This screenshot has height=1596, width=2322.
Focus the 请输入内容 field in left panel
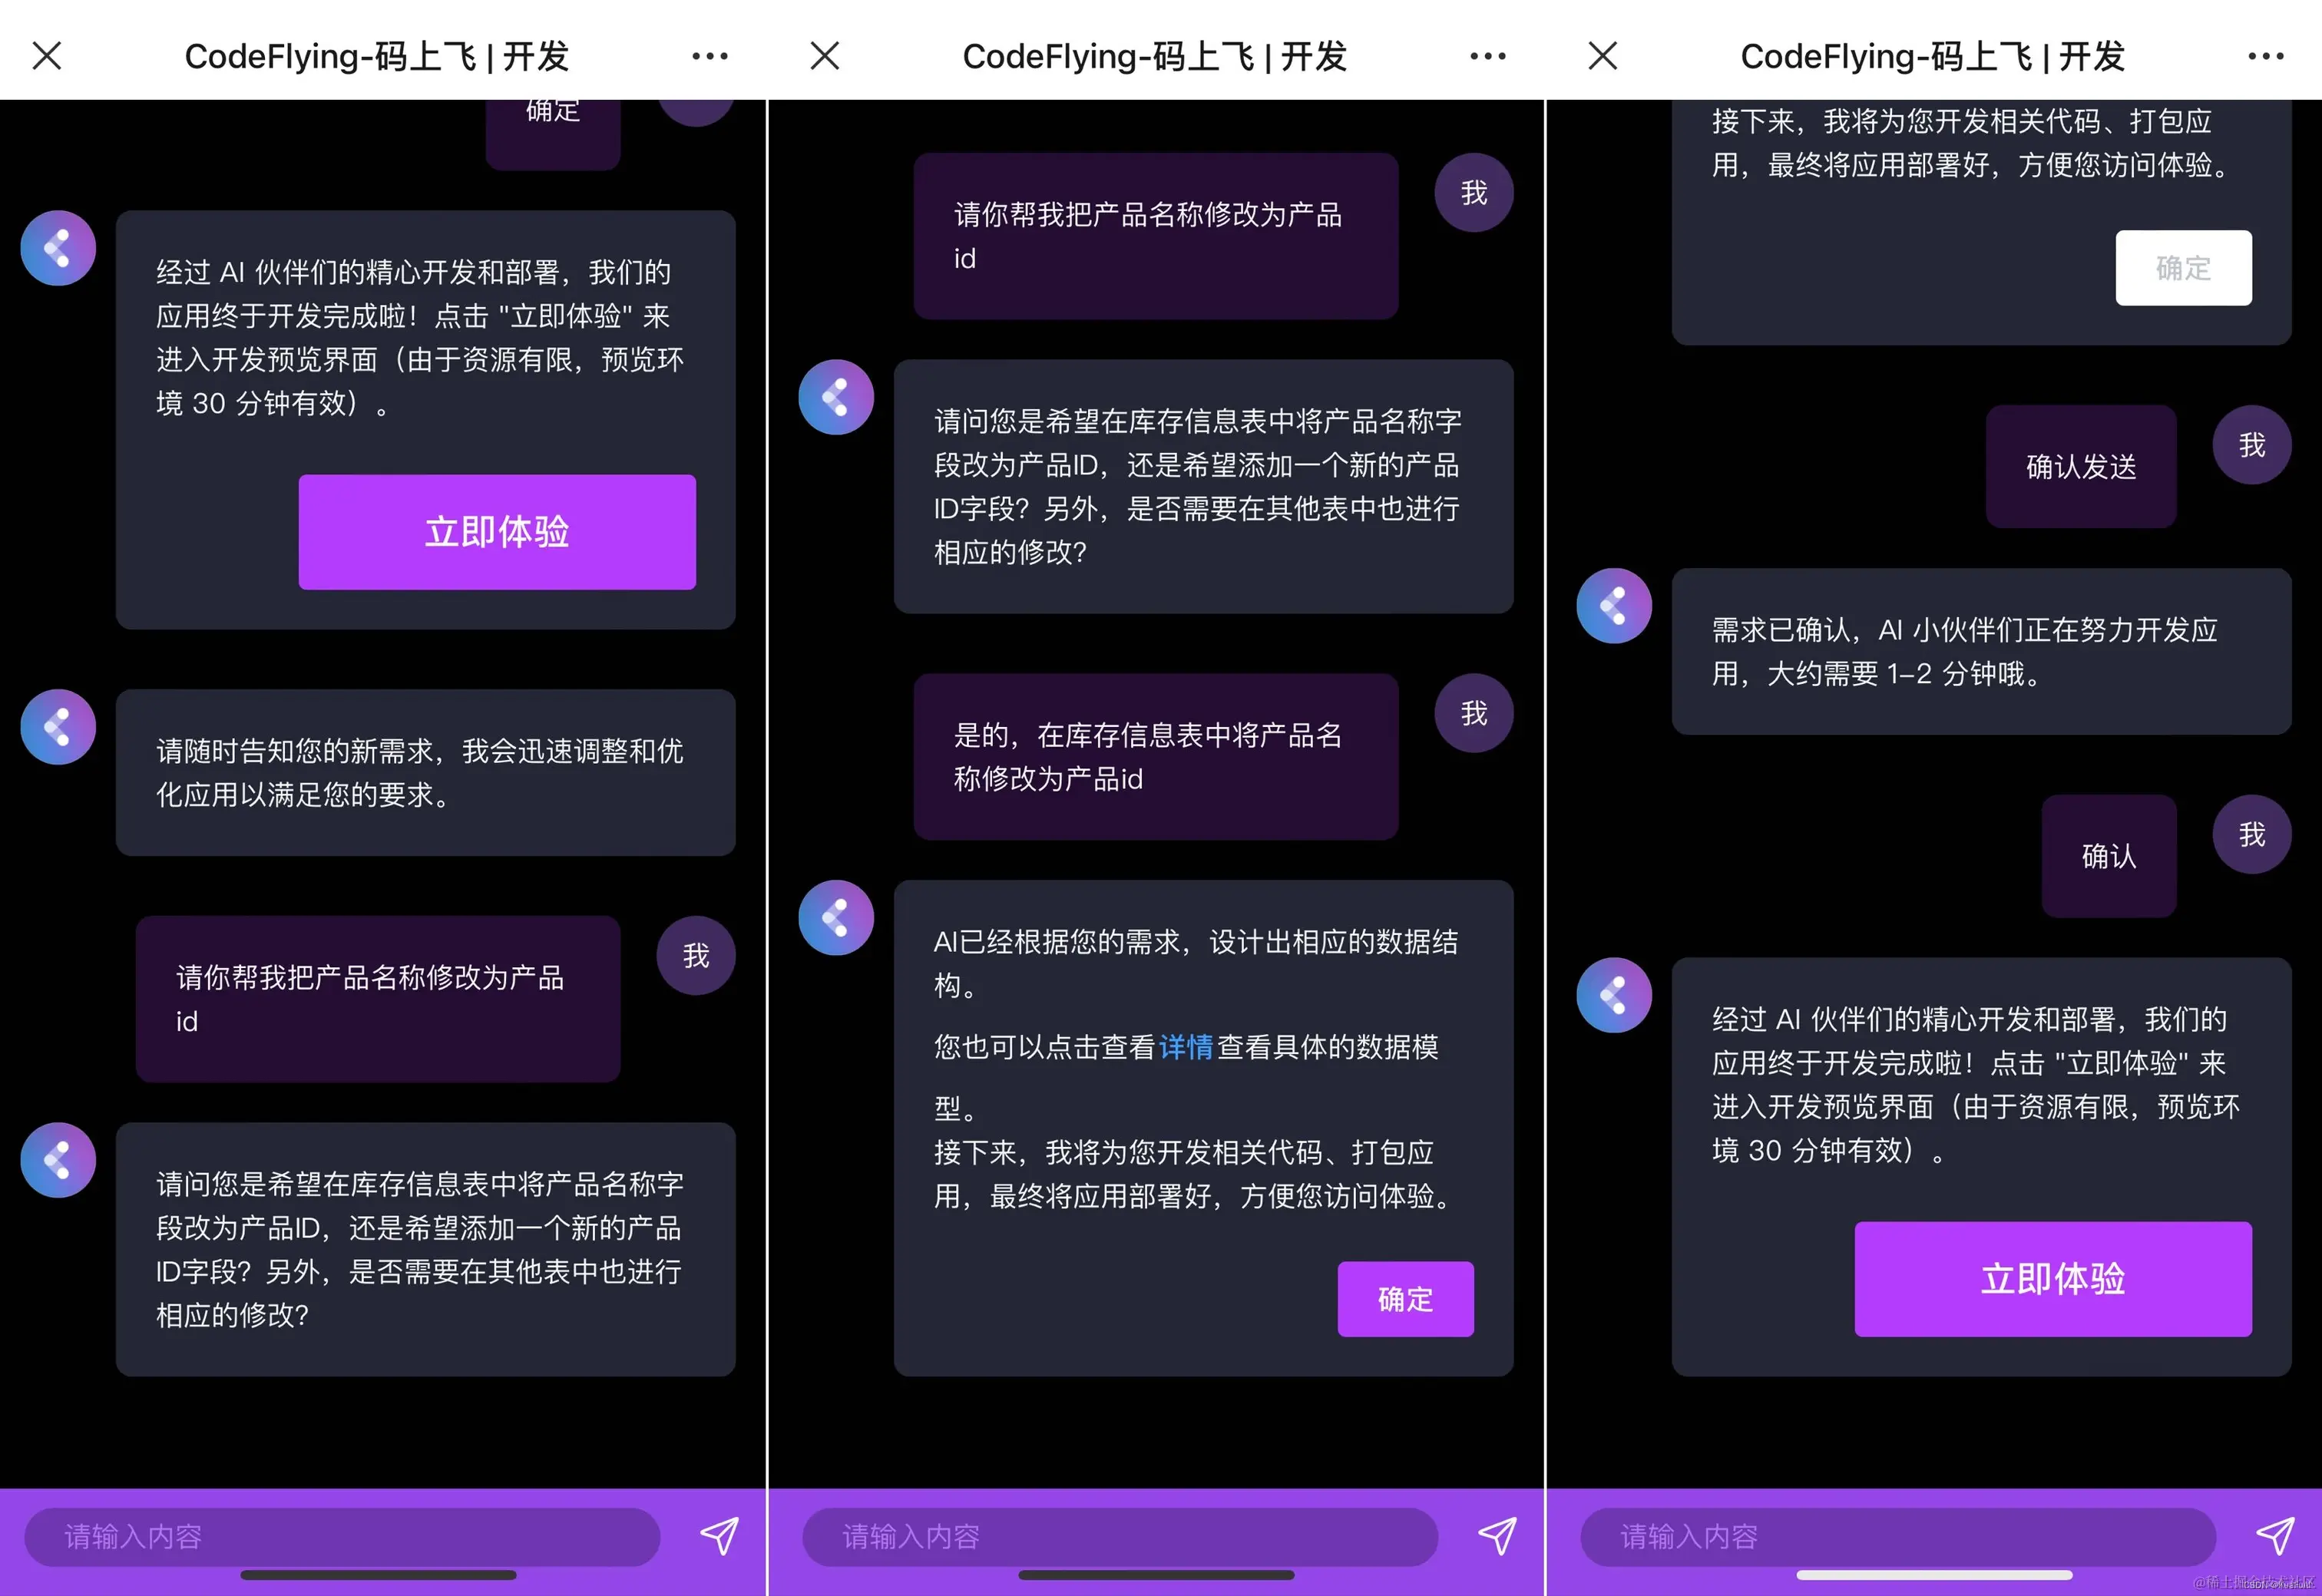click(x=342, y=1537)
